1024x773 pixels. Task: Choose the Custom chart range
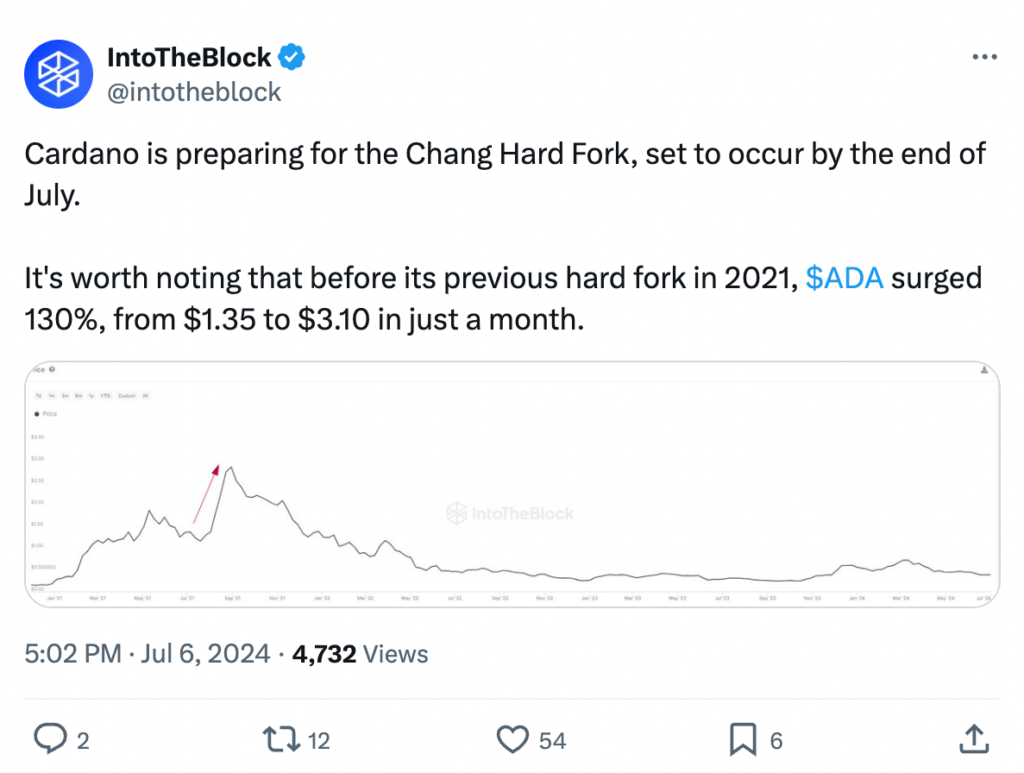[127, 396]
